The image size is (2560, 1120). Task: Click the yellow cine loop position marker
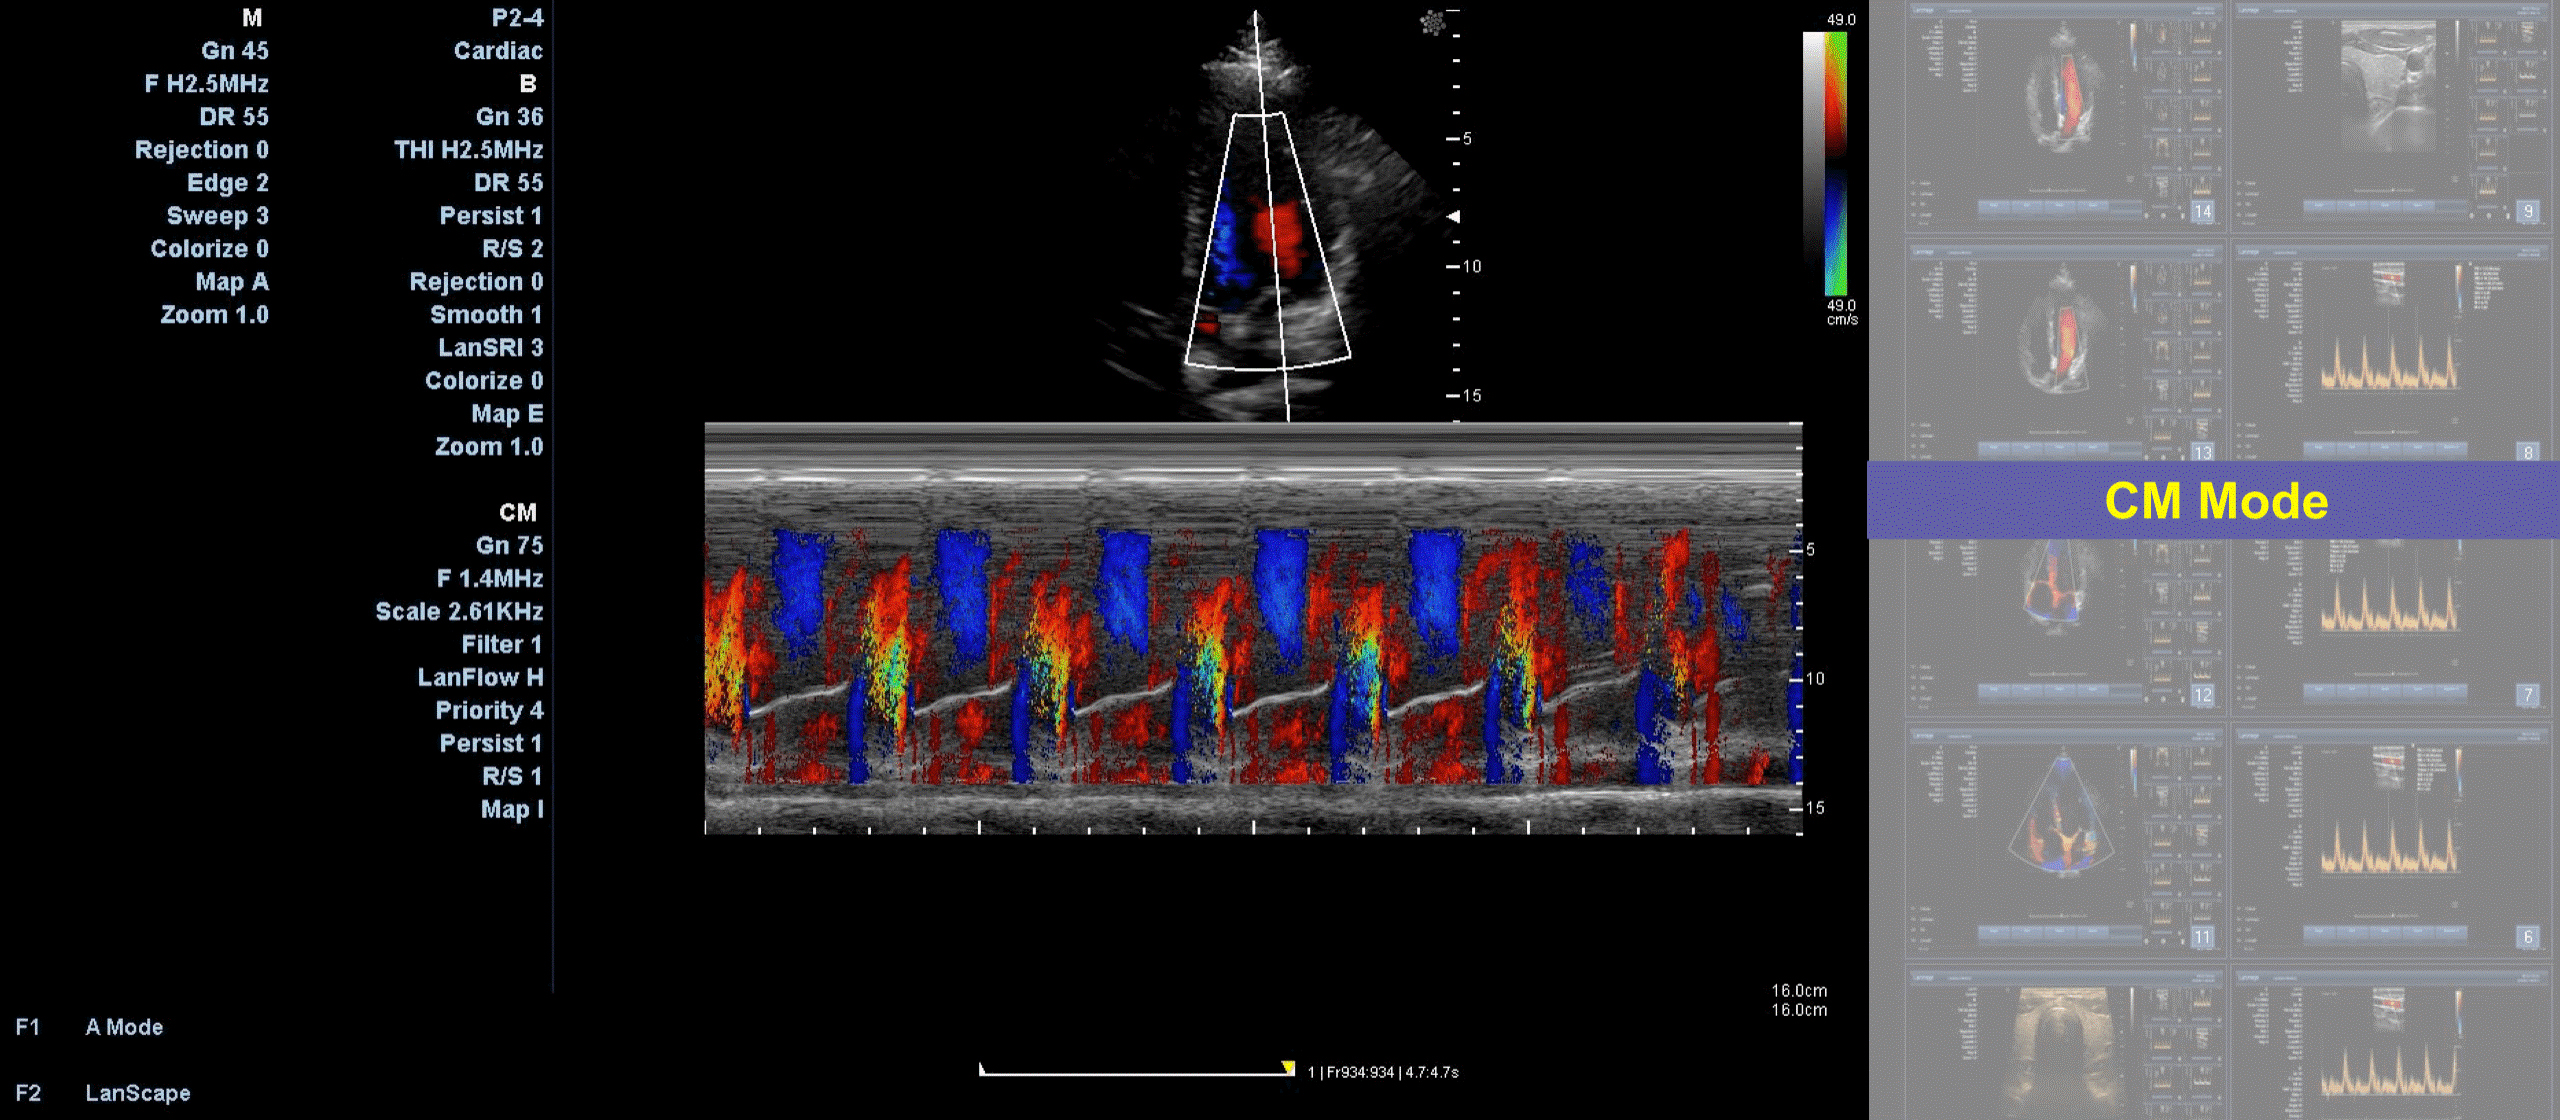[x=1288, y=1068]
